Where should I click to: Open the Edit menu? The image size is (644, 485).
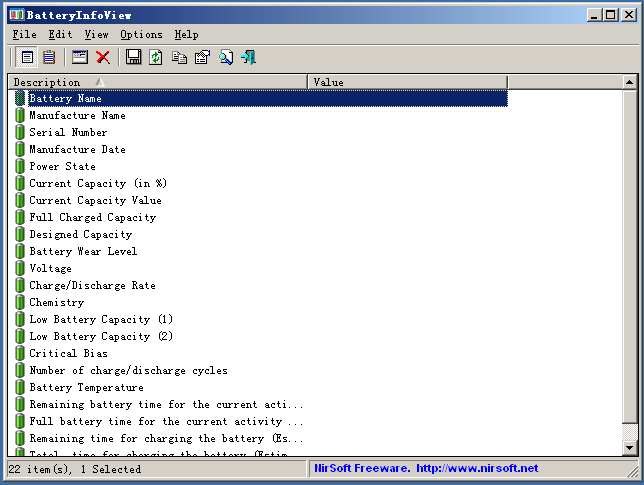(60, 34)
